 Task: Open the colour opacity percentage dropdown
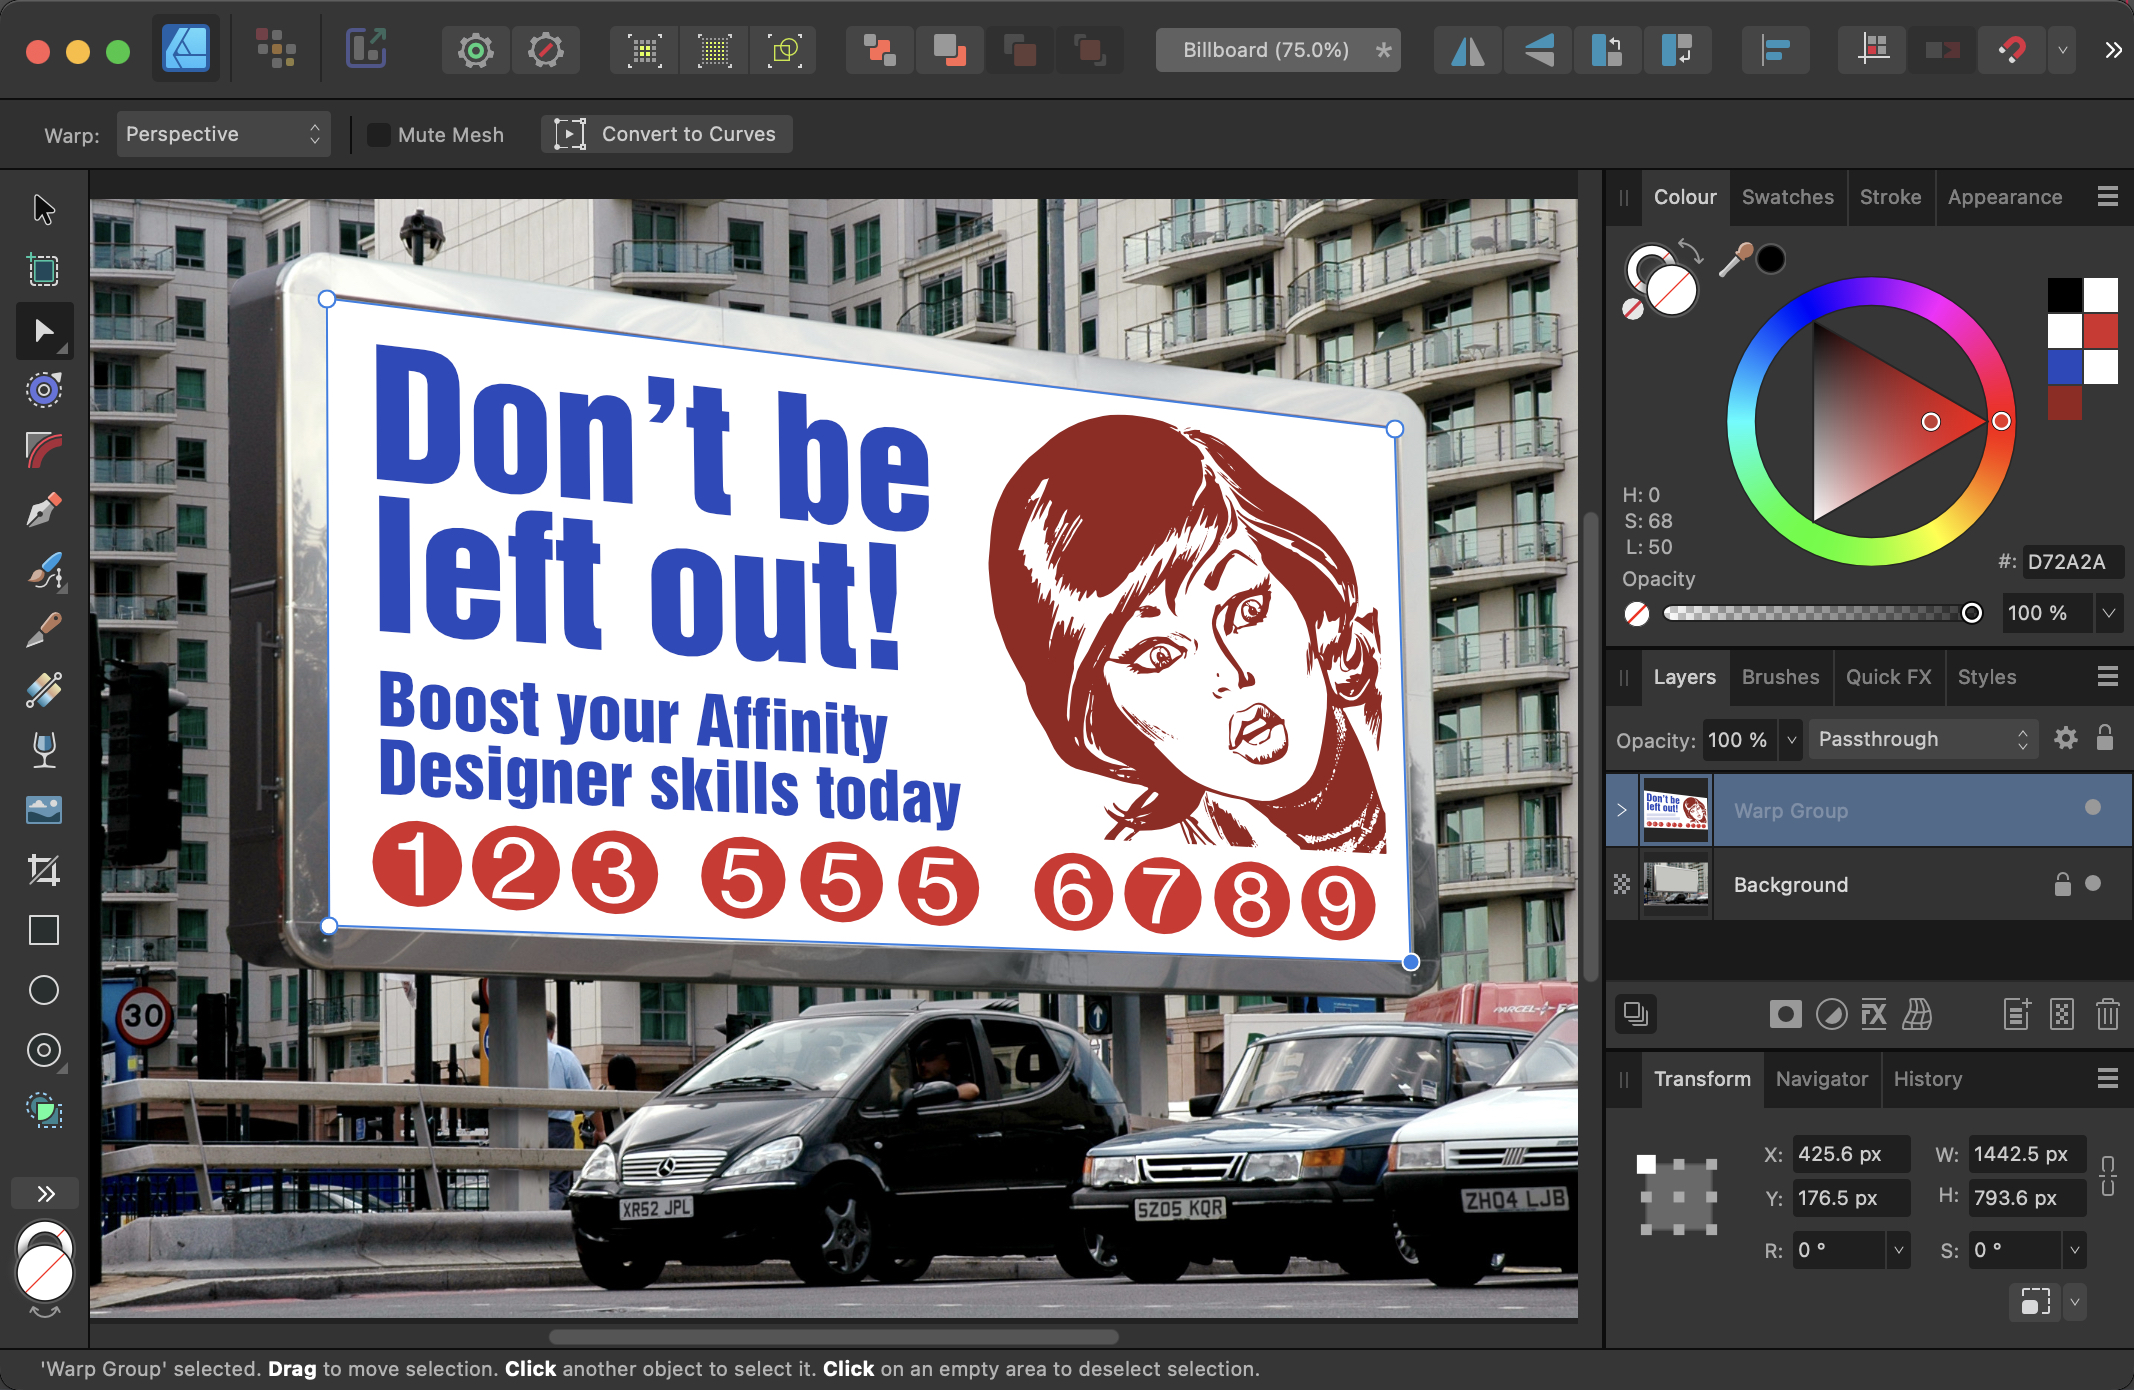click(2109, 613)
